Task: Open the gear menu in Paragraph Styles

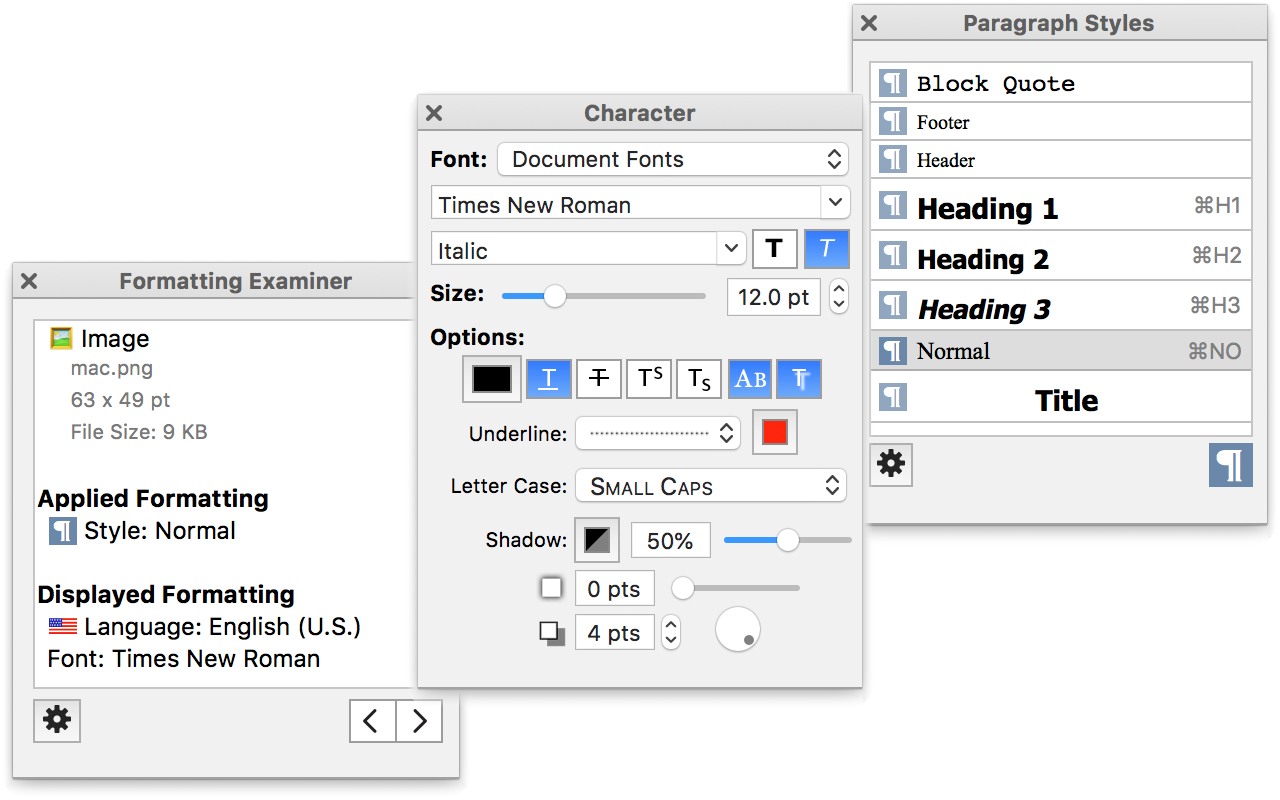Action: pyautogui.click(x=890, y=464)
